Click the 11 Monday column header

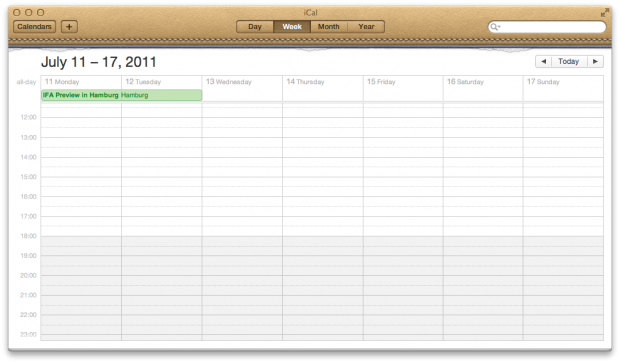tap(62, 82)
